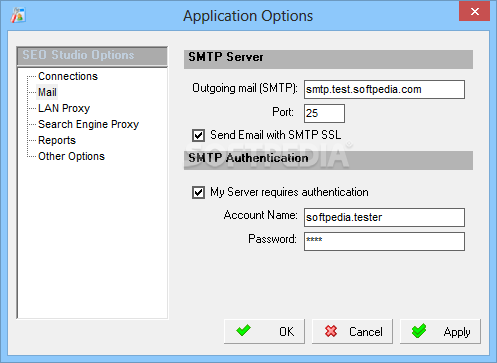Click the 'Password:' label

point(272,239)
